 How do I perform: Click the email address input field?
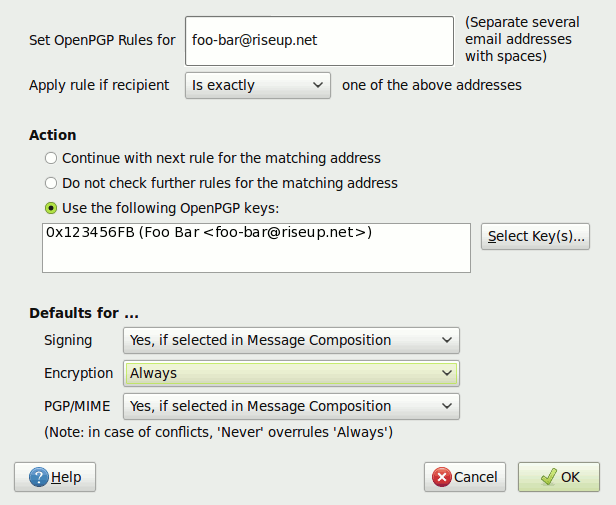click(x=319, y=40)
